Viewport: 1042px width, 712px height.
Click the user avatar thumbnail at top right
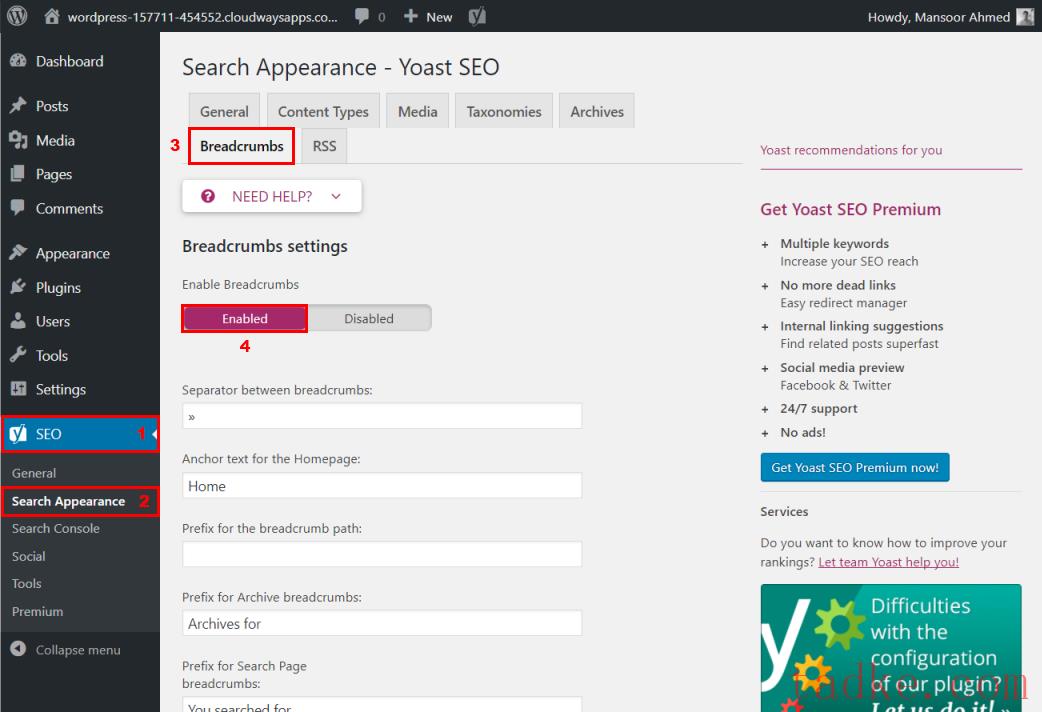click(x=1025, y=17)
